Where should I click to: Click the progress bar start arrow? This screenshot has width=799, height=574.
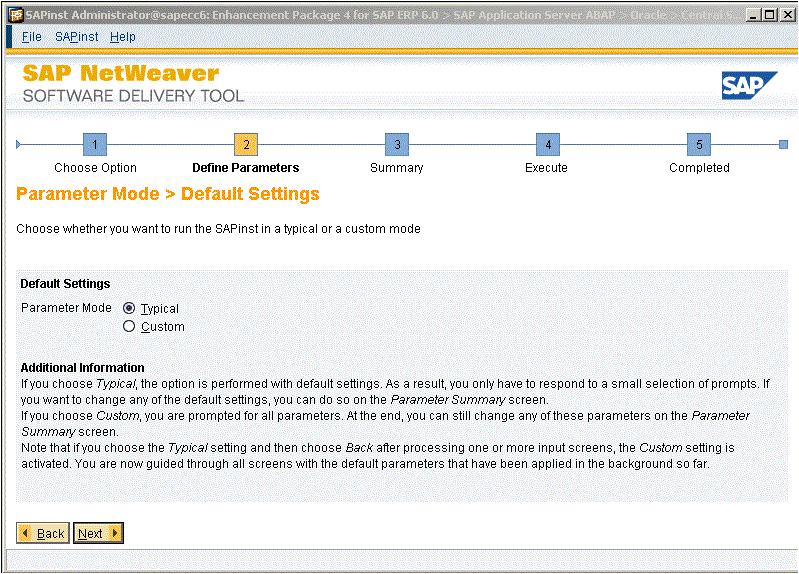coord(19,145)
